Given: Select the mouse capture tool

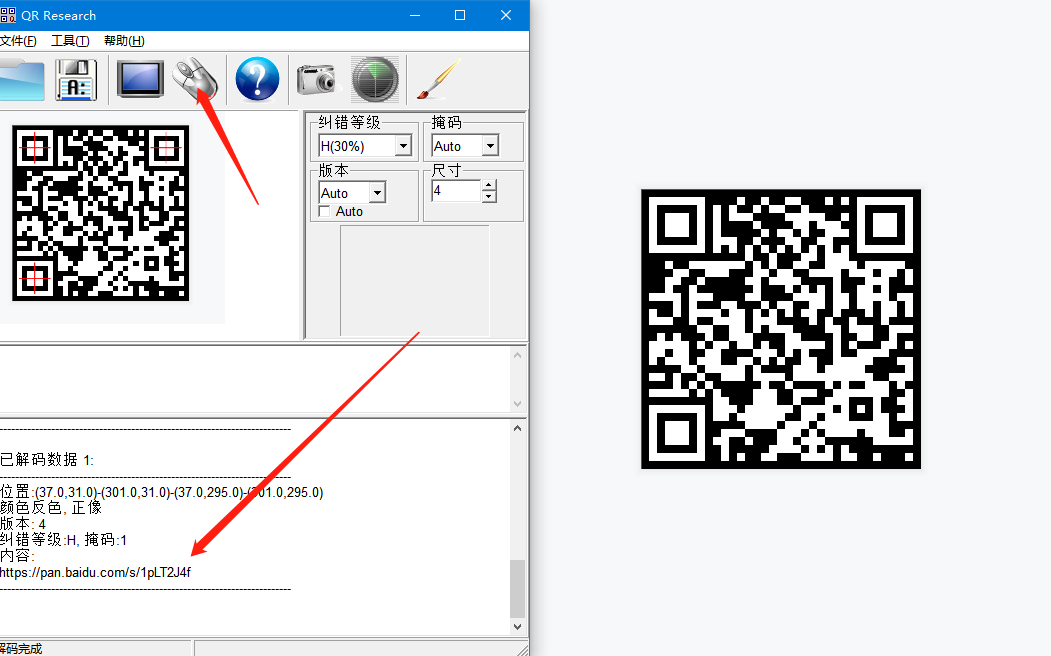Looking at the screenshot, I should click(195, 79).
